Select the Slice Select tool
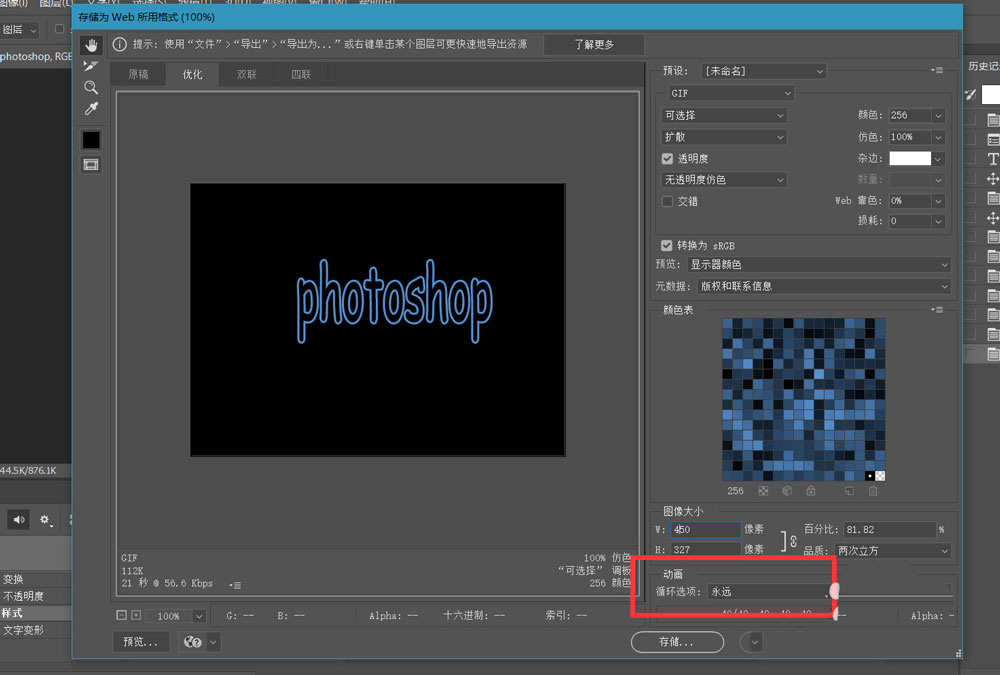 point(91,66)
